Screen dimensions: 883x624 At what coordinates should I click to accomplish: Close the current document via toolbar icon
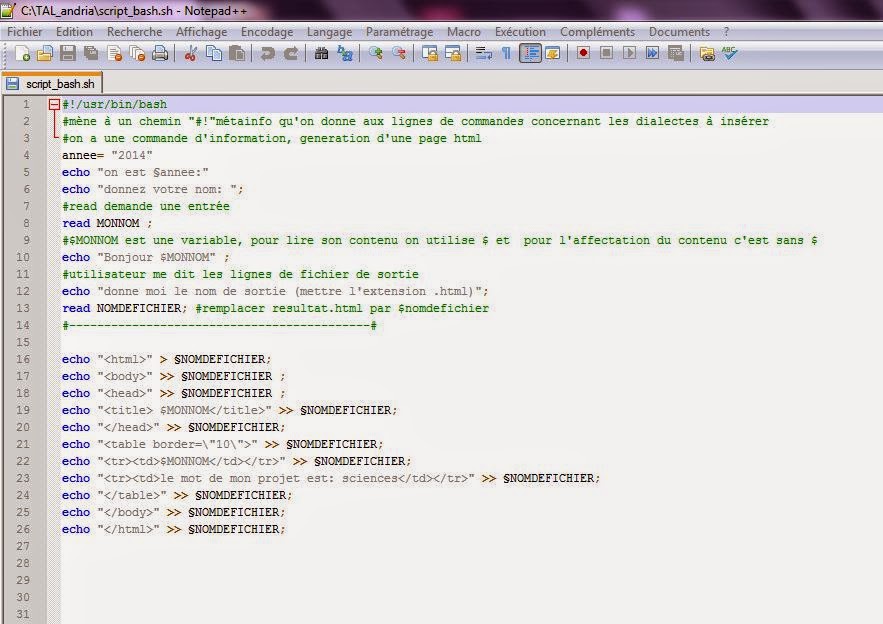click(x=114, y=54)
